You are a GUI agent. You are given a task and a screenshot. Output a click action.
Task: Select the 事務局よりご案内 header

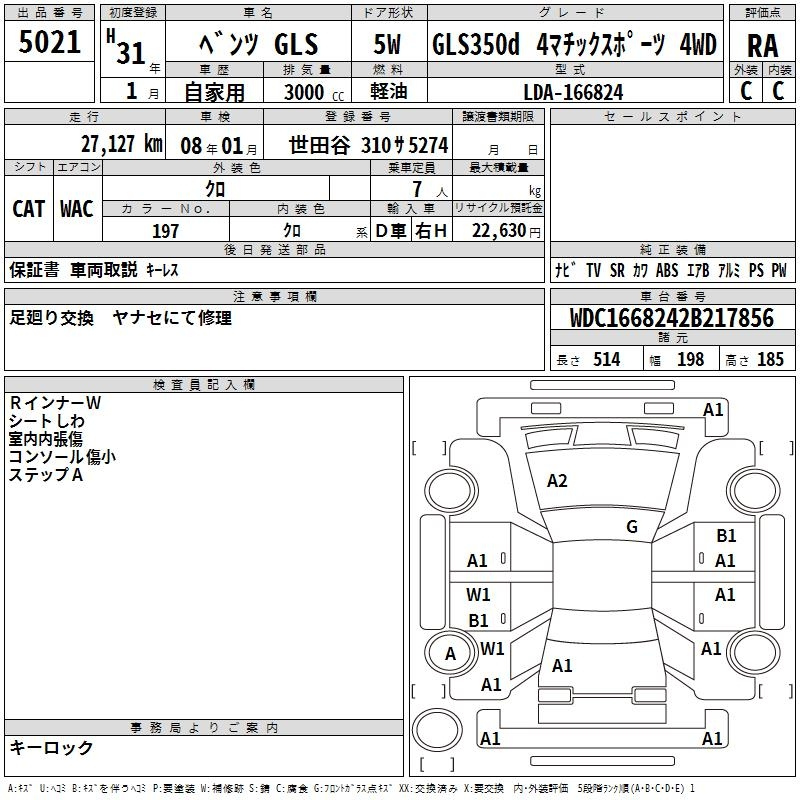[204, 728]
